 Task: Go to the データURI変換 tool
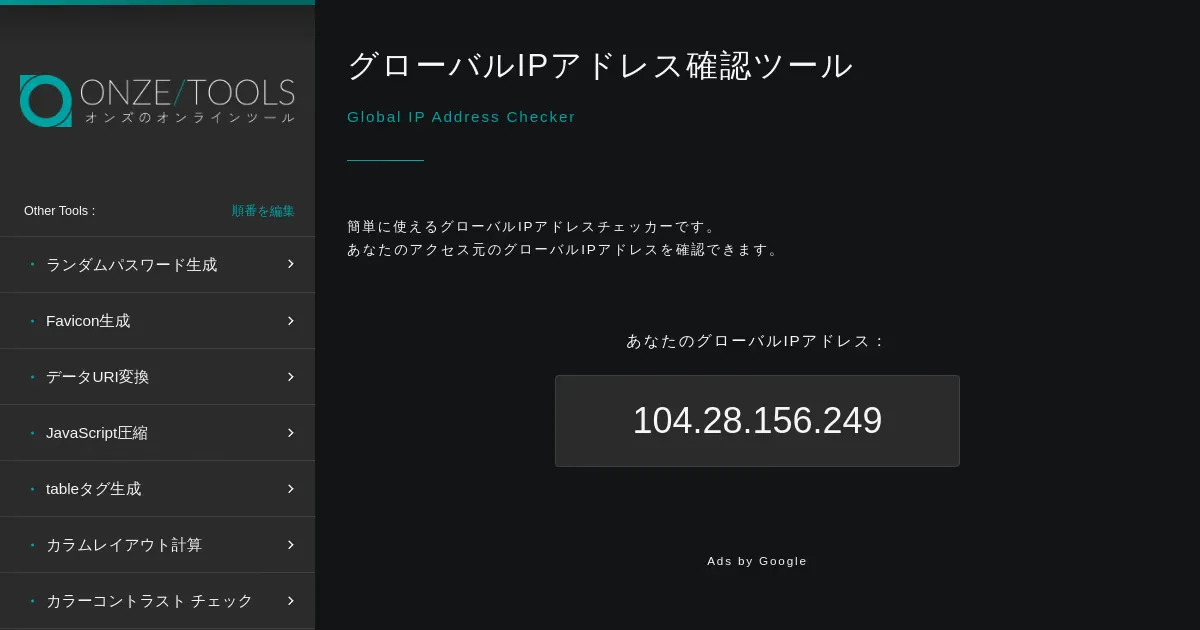tap(97, 377)
